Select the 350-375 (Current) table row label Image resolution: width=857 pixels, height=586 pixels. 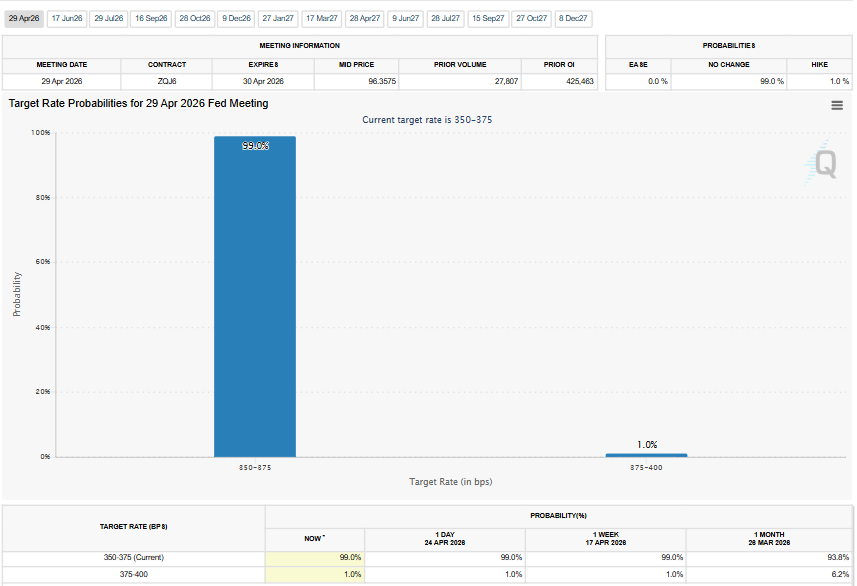(133, 557)
